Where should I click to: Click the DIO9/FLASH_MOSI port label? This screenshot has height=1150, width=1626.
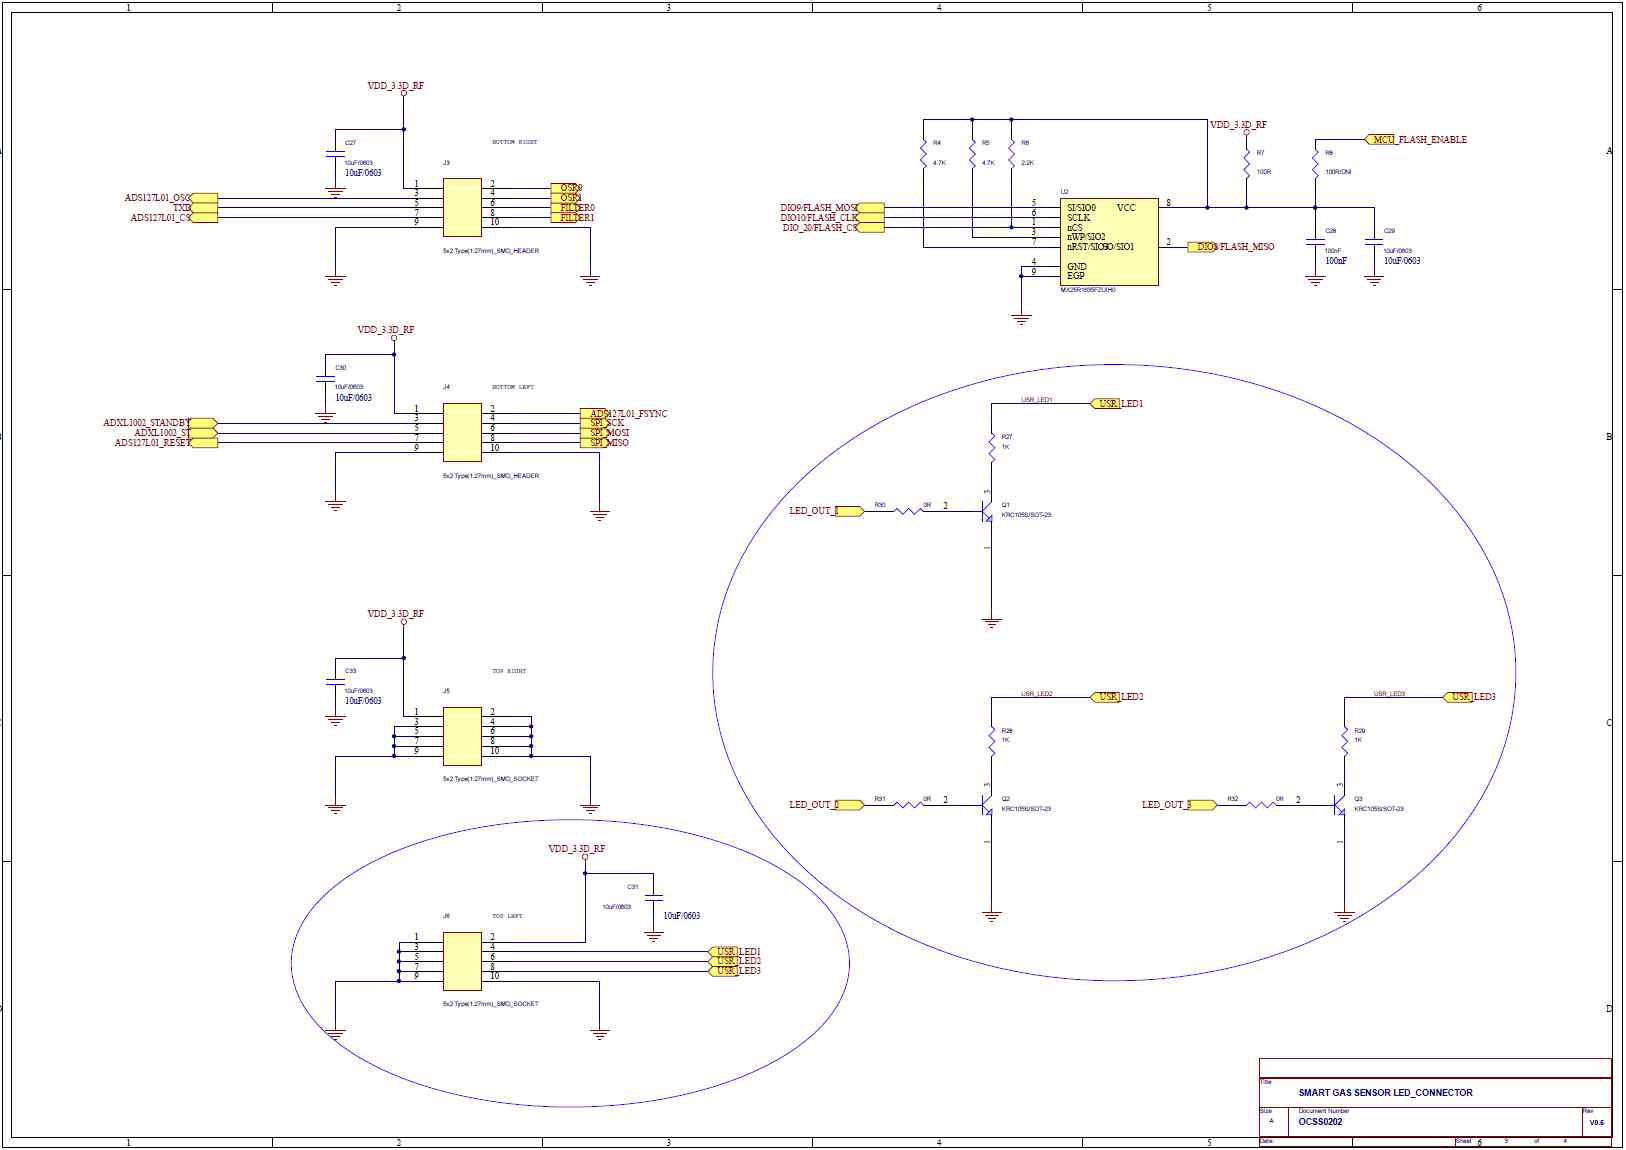(x=832, y=208)
